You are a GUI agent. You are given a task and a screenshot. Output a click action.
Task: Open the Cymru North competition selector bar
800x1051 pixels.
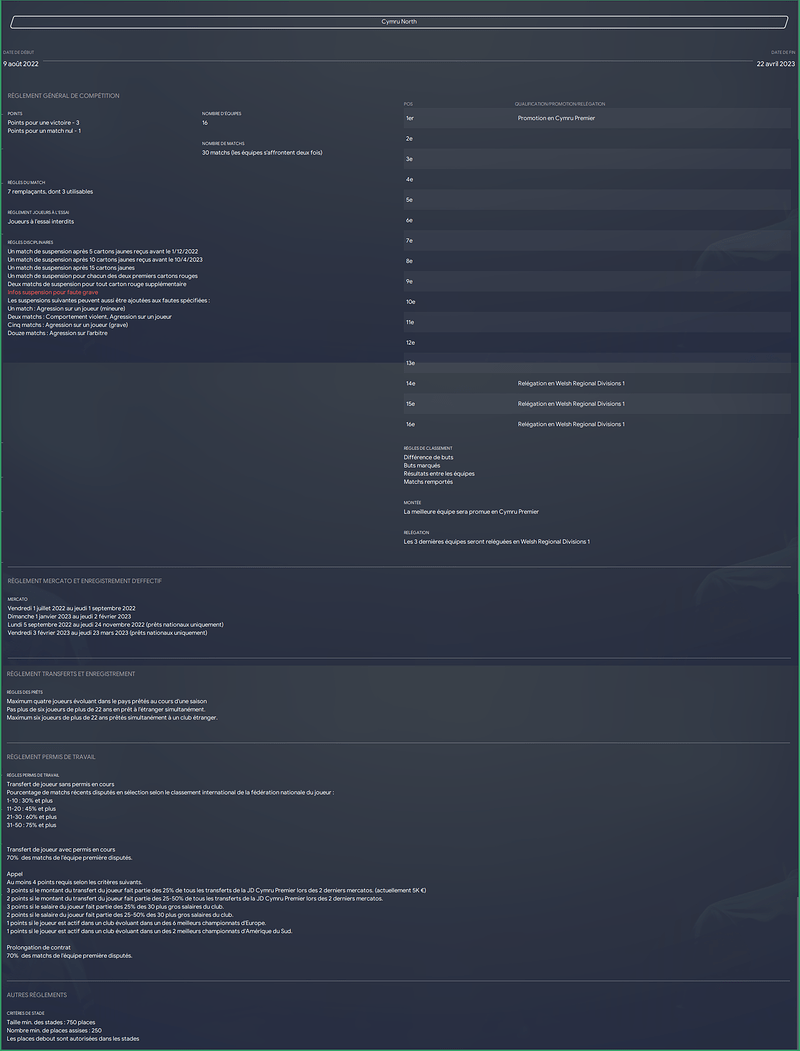[399, 22]
